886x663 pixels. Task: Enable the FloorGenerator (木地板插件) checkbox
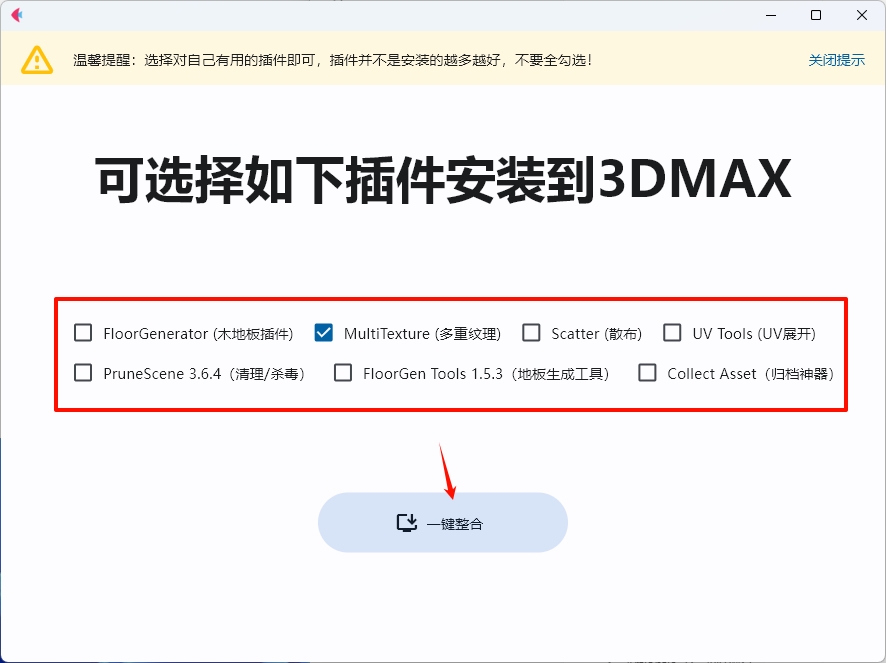[83, 332]
